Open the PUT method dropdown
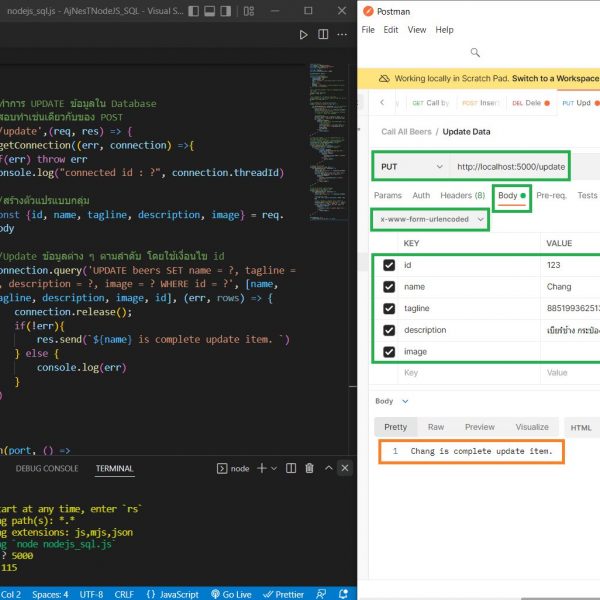 coord(410,166)
